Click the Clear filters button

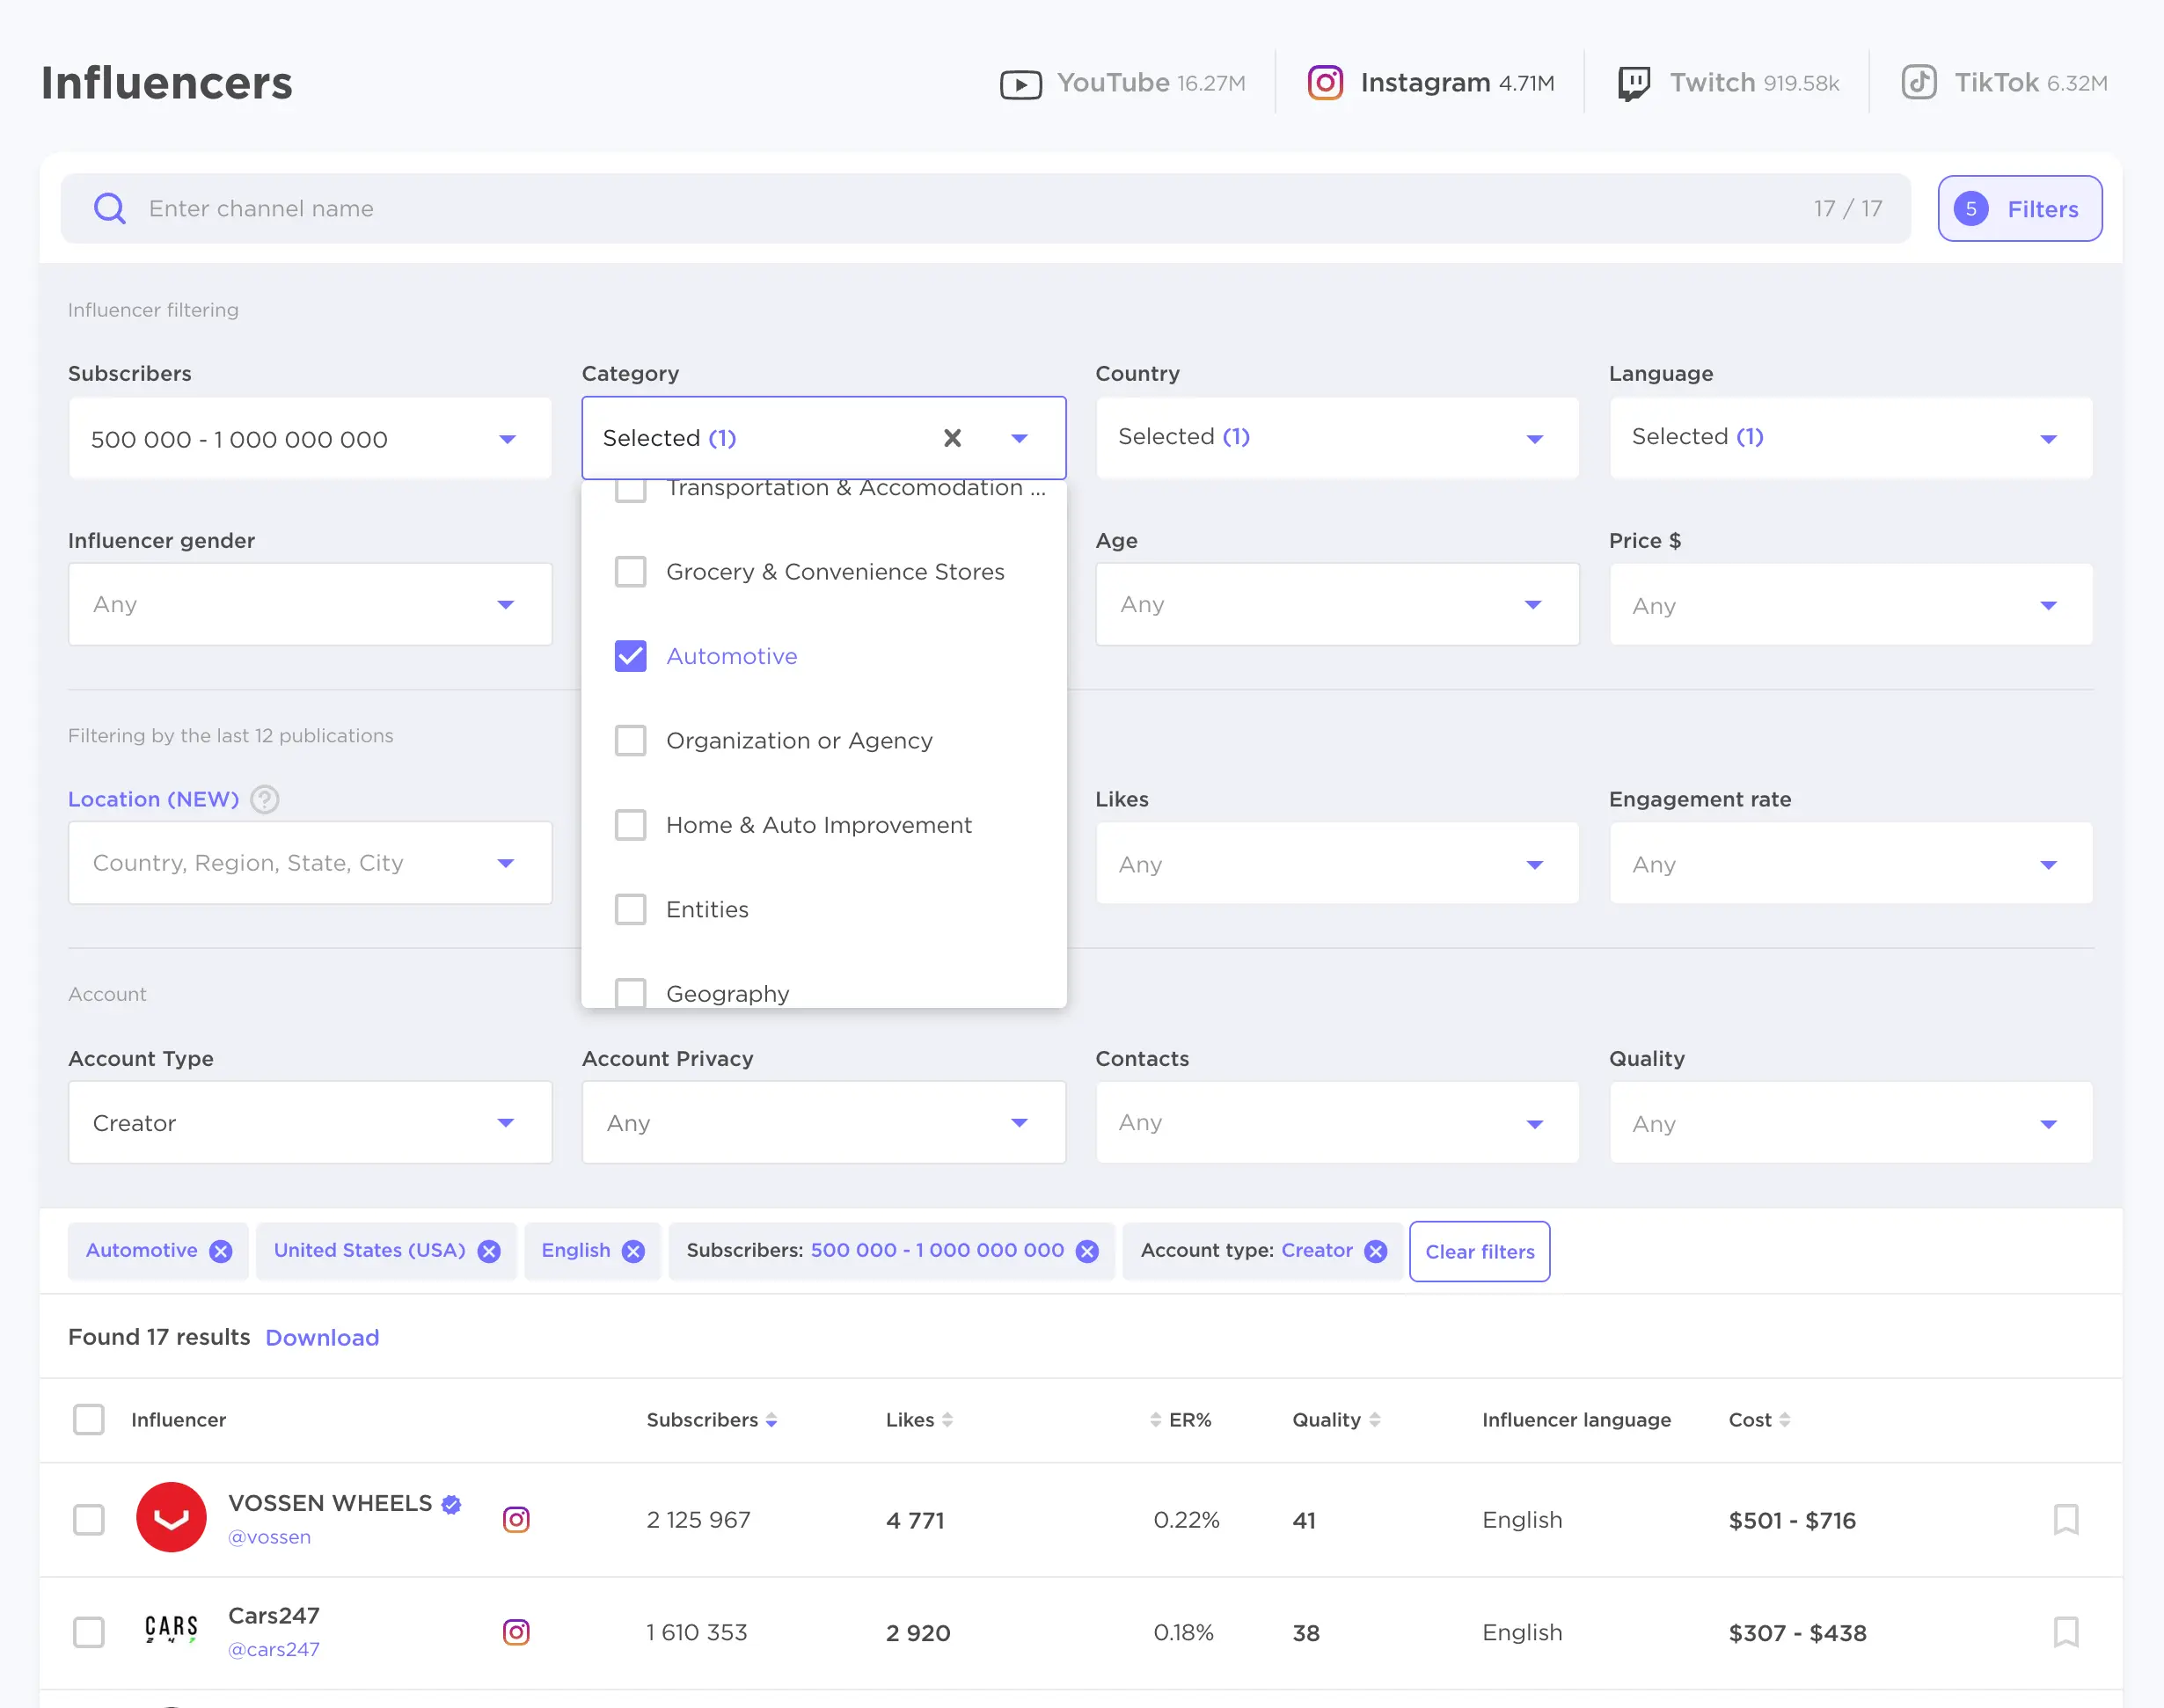pyautogui.click(x=1479, y=1251)
